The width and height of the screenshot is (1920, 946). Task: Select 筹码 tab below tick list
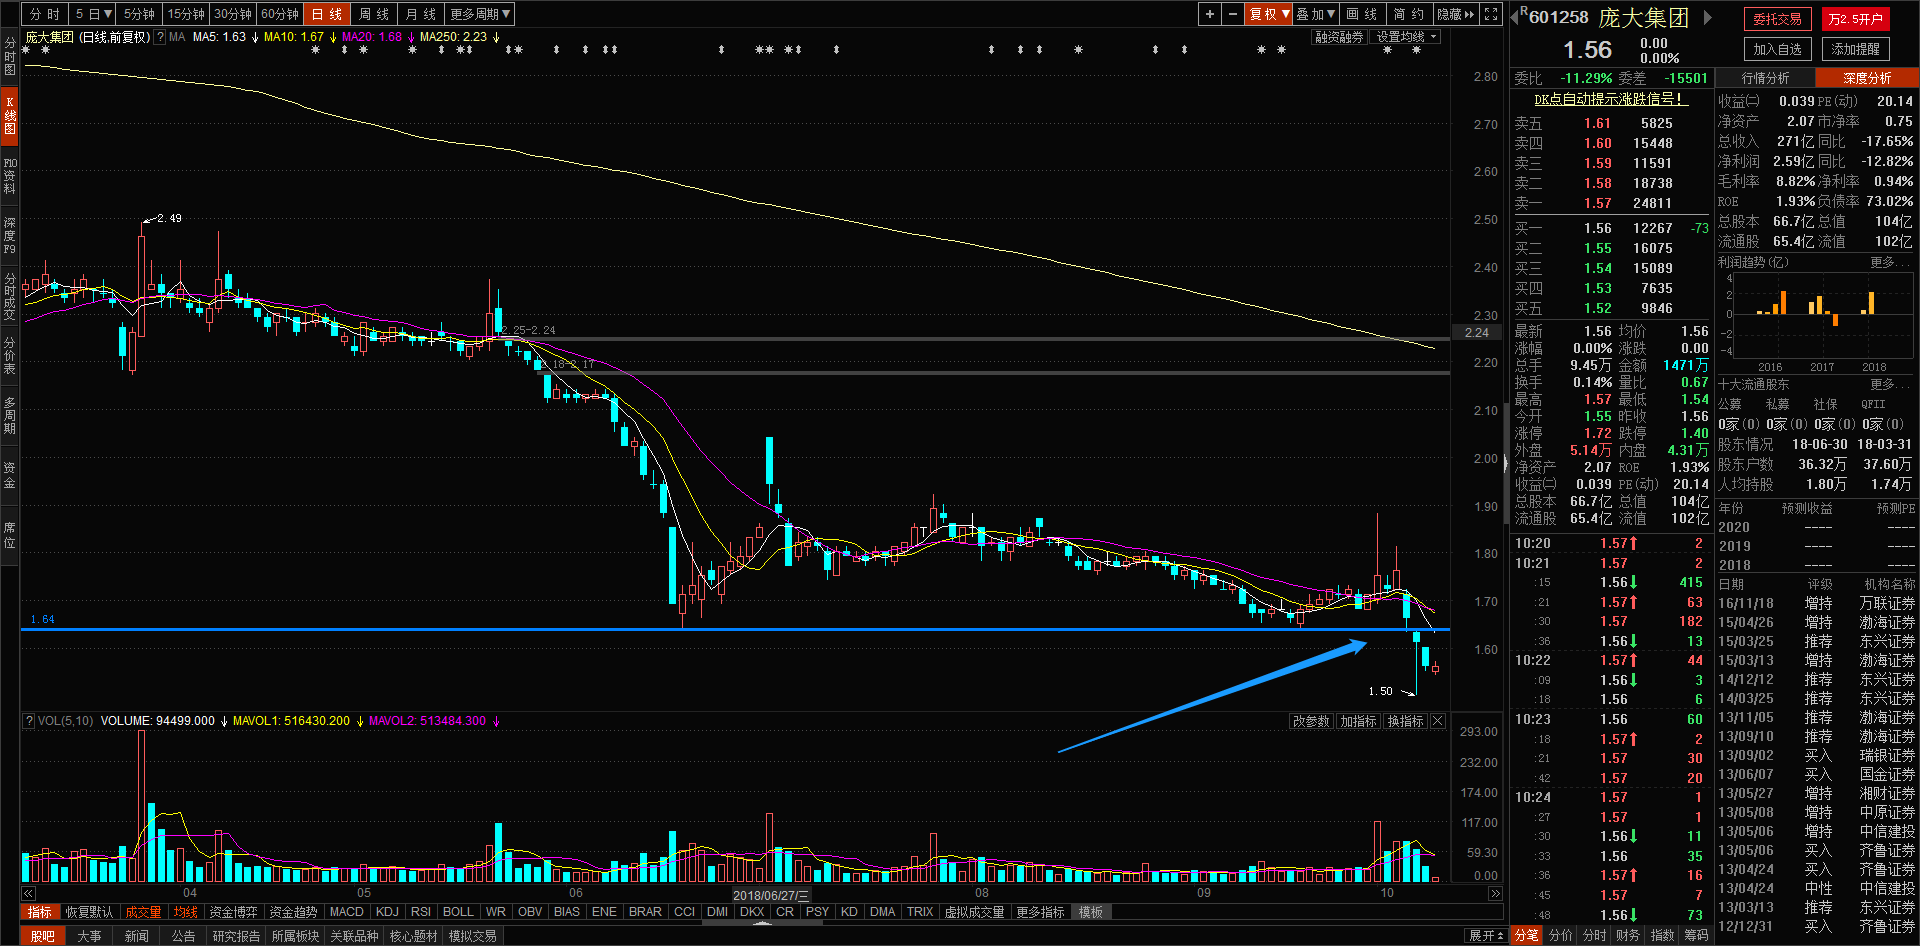(x=1697, y=936)
